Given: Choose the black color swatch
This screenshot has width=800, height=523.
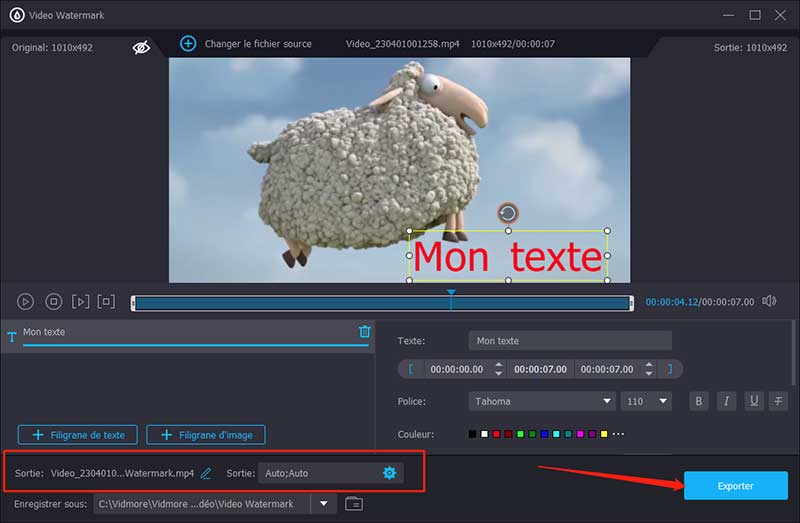Looking at the screenshot, I should click(x=472, y=434).
